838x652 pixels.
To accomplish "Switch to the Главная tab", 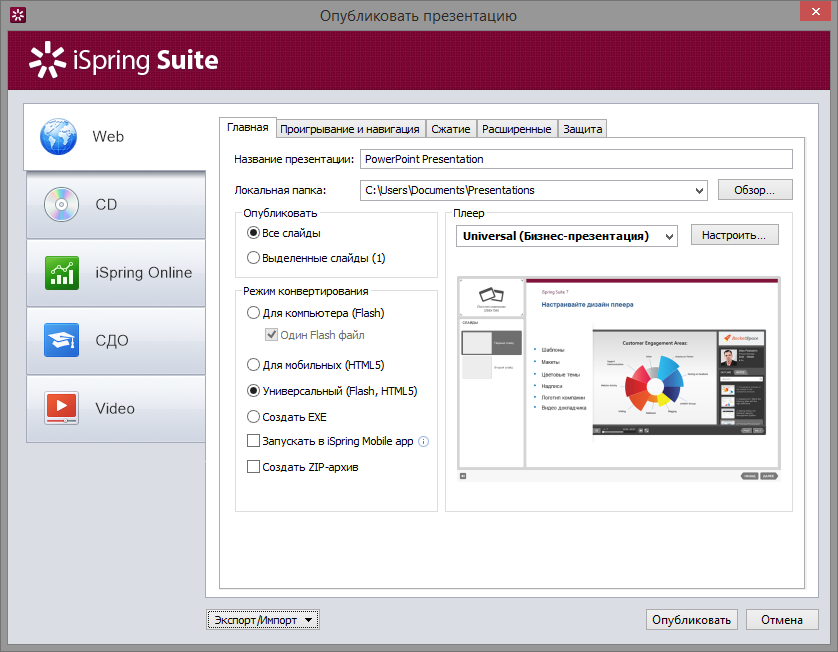I will pos(247,128).
